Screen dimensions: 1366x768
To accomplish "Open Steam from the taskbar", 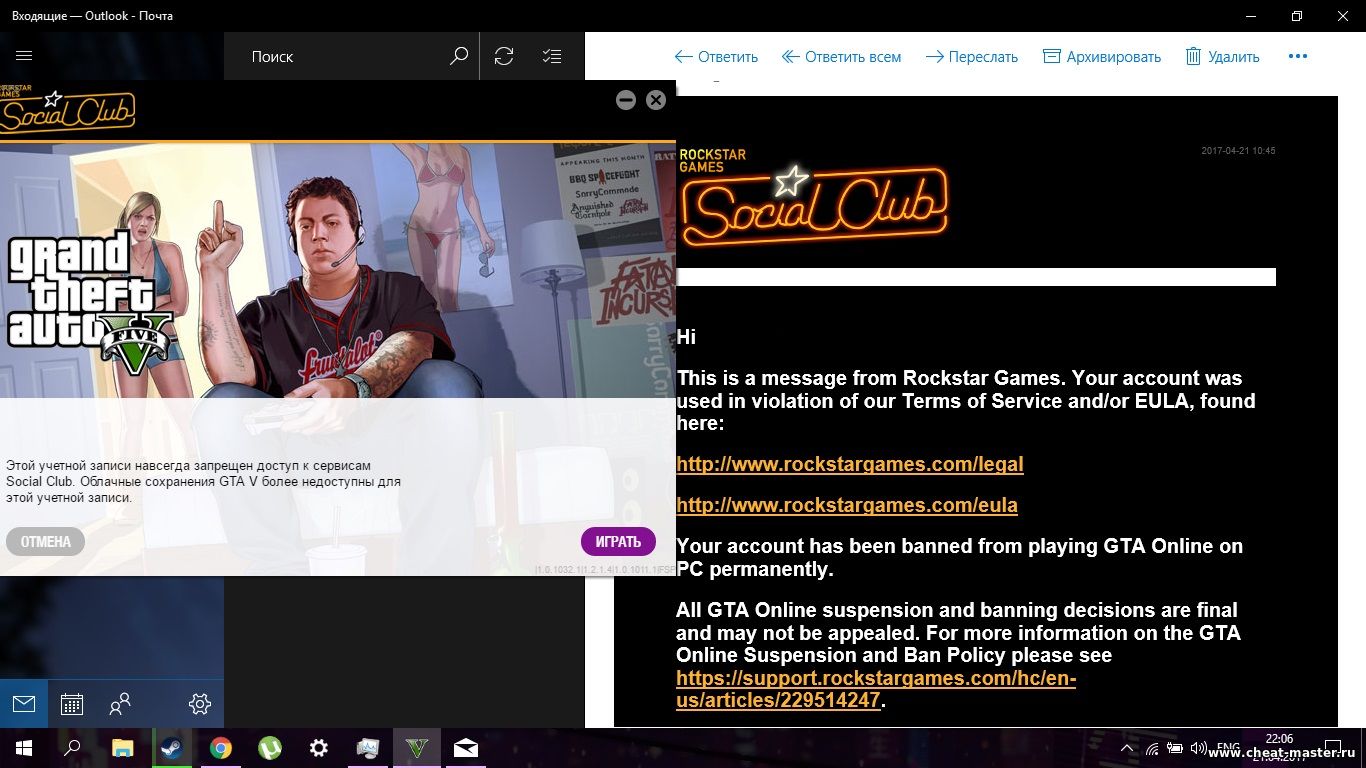I will pos(171,748).
